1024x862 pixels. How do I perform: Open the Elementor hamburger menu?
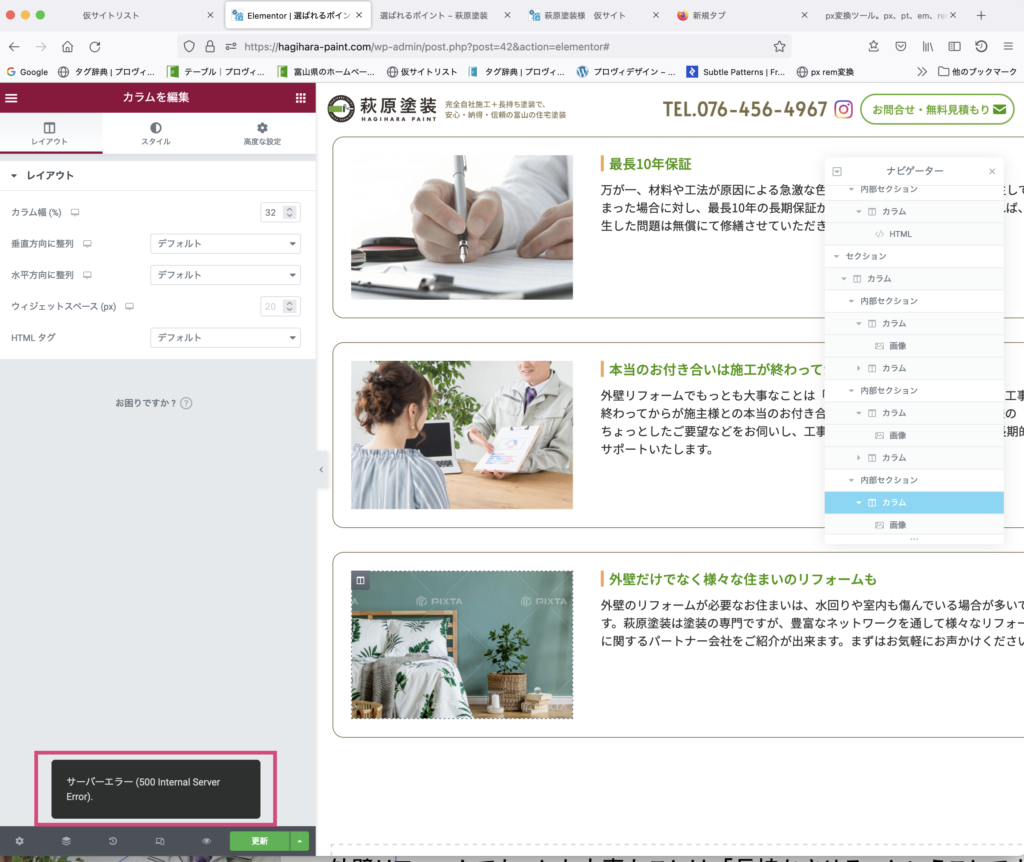[x=12, y=98]
